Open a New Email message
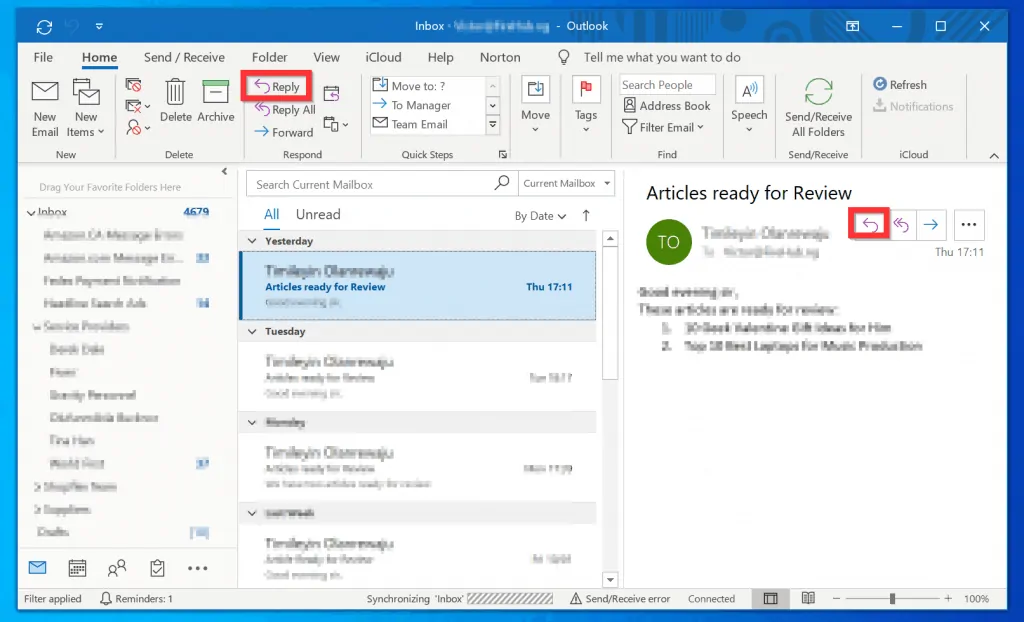 (x=44, y=105)
